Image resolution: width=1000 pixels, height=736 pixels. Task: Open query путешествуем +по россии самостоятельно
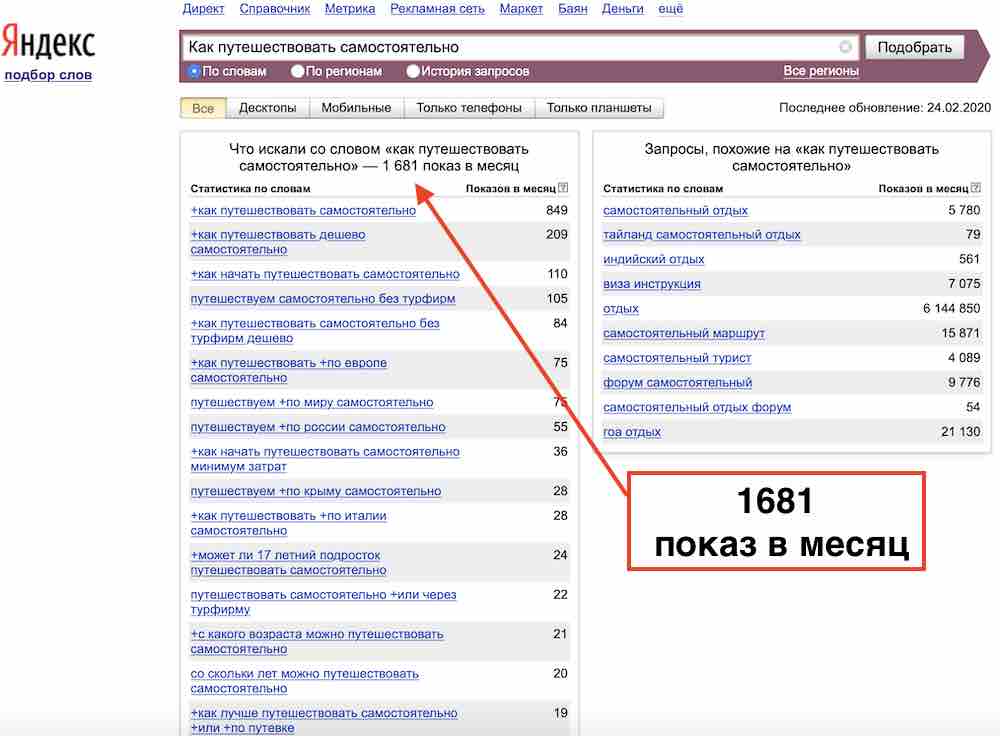coord(318,427)
